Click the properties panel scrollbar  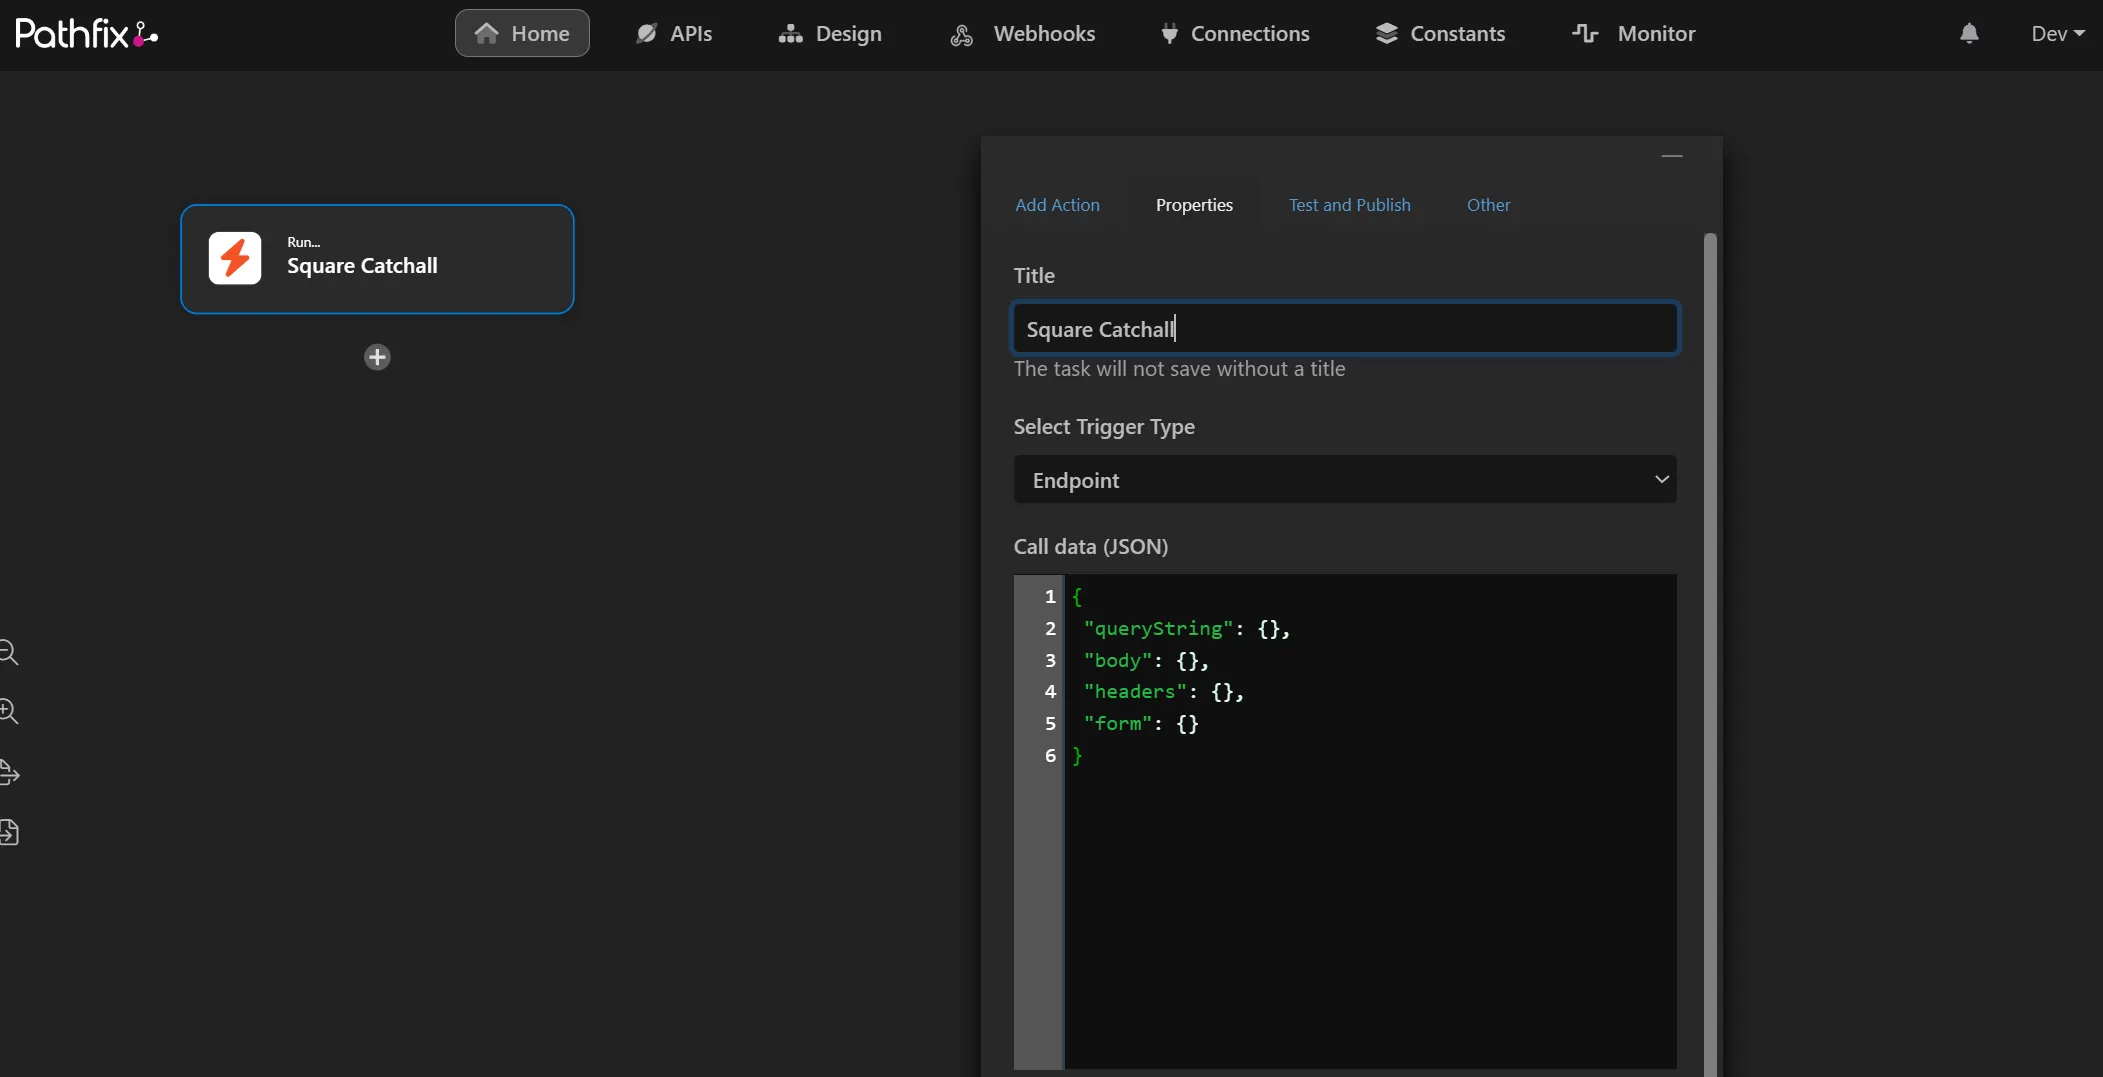[x=1710, y=655]
